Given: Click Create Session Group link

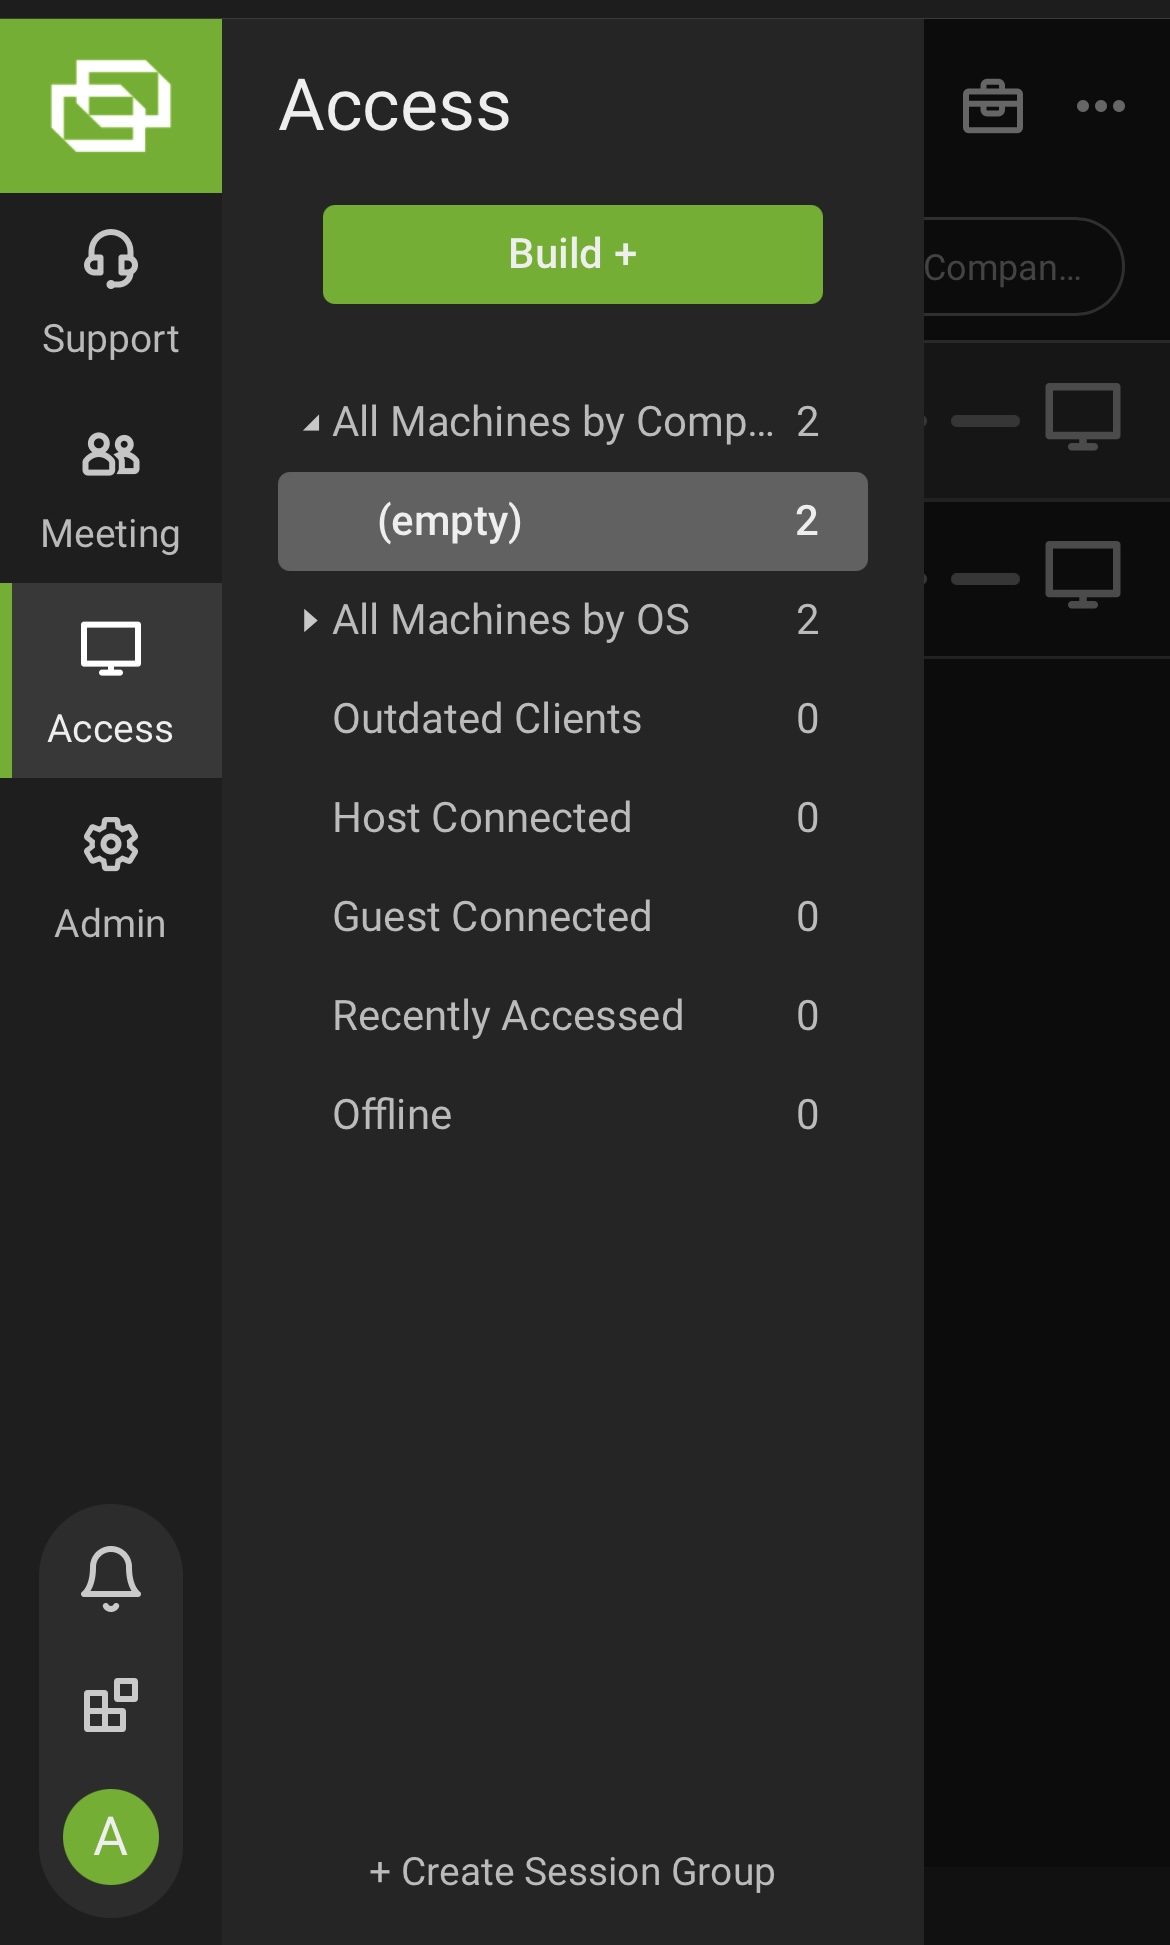Looking at the screenshot, I should click(x=572, y=1872).
